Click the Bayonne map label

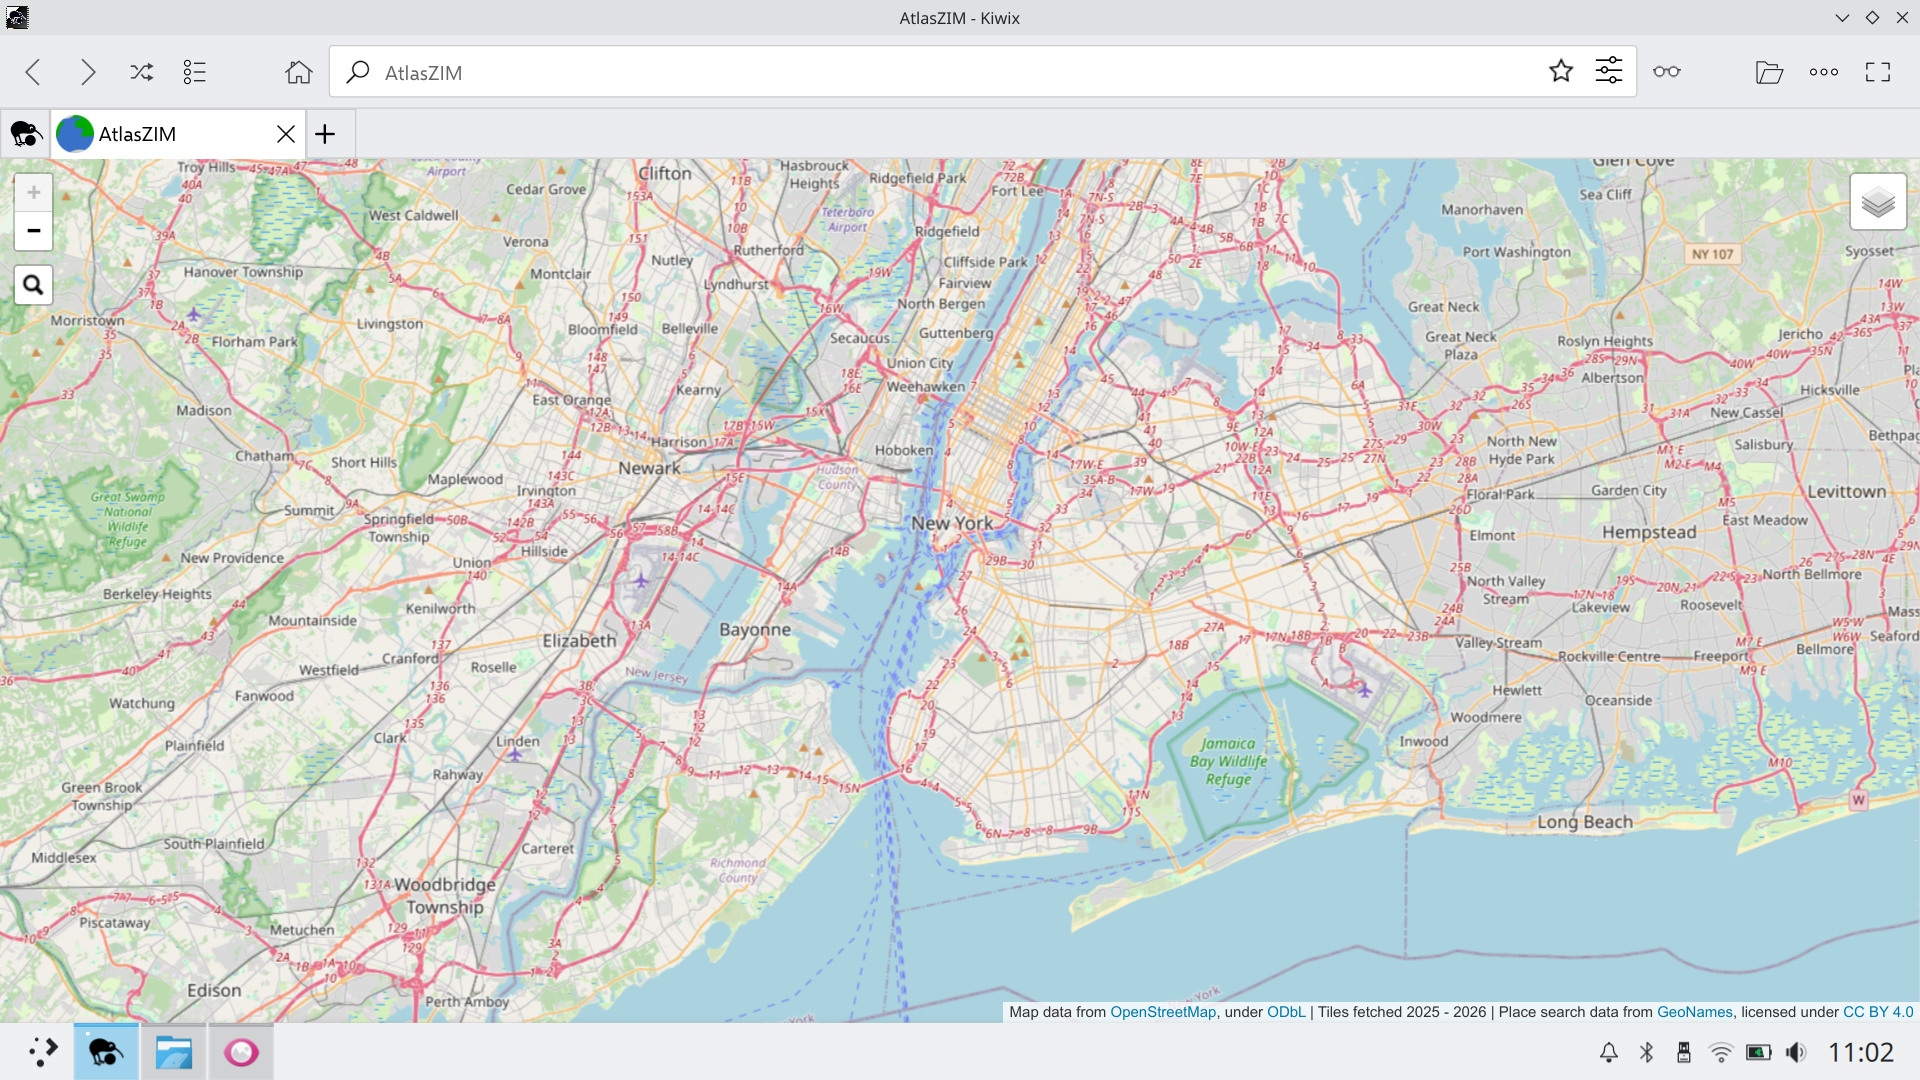click(x=755, y=630)
